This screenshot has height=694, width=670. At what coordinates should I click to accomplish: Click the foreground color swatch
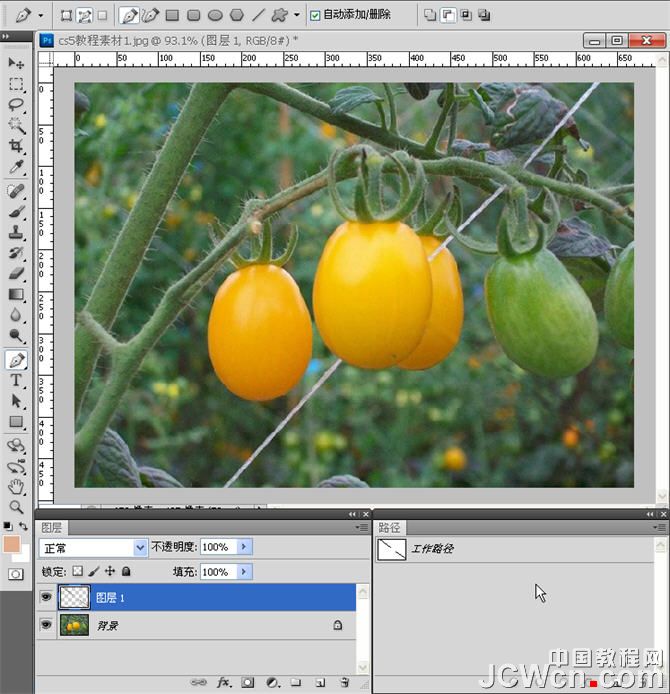(11, 544)
